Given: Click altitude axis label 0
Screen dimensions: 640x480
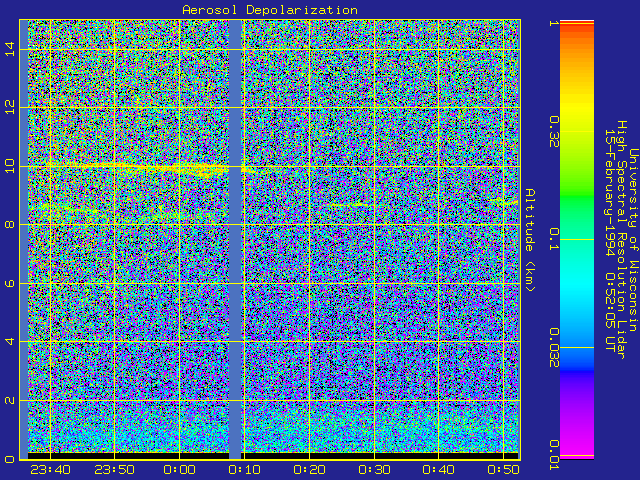Looking at the screenshot, I should pyautogui.click(x=9, y=459).
